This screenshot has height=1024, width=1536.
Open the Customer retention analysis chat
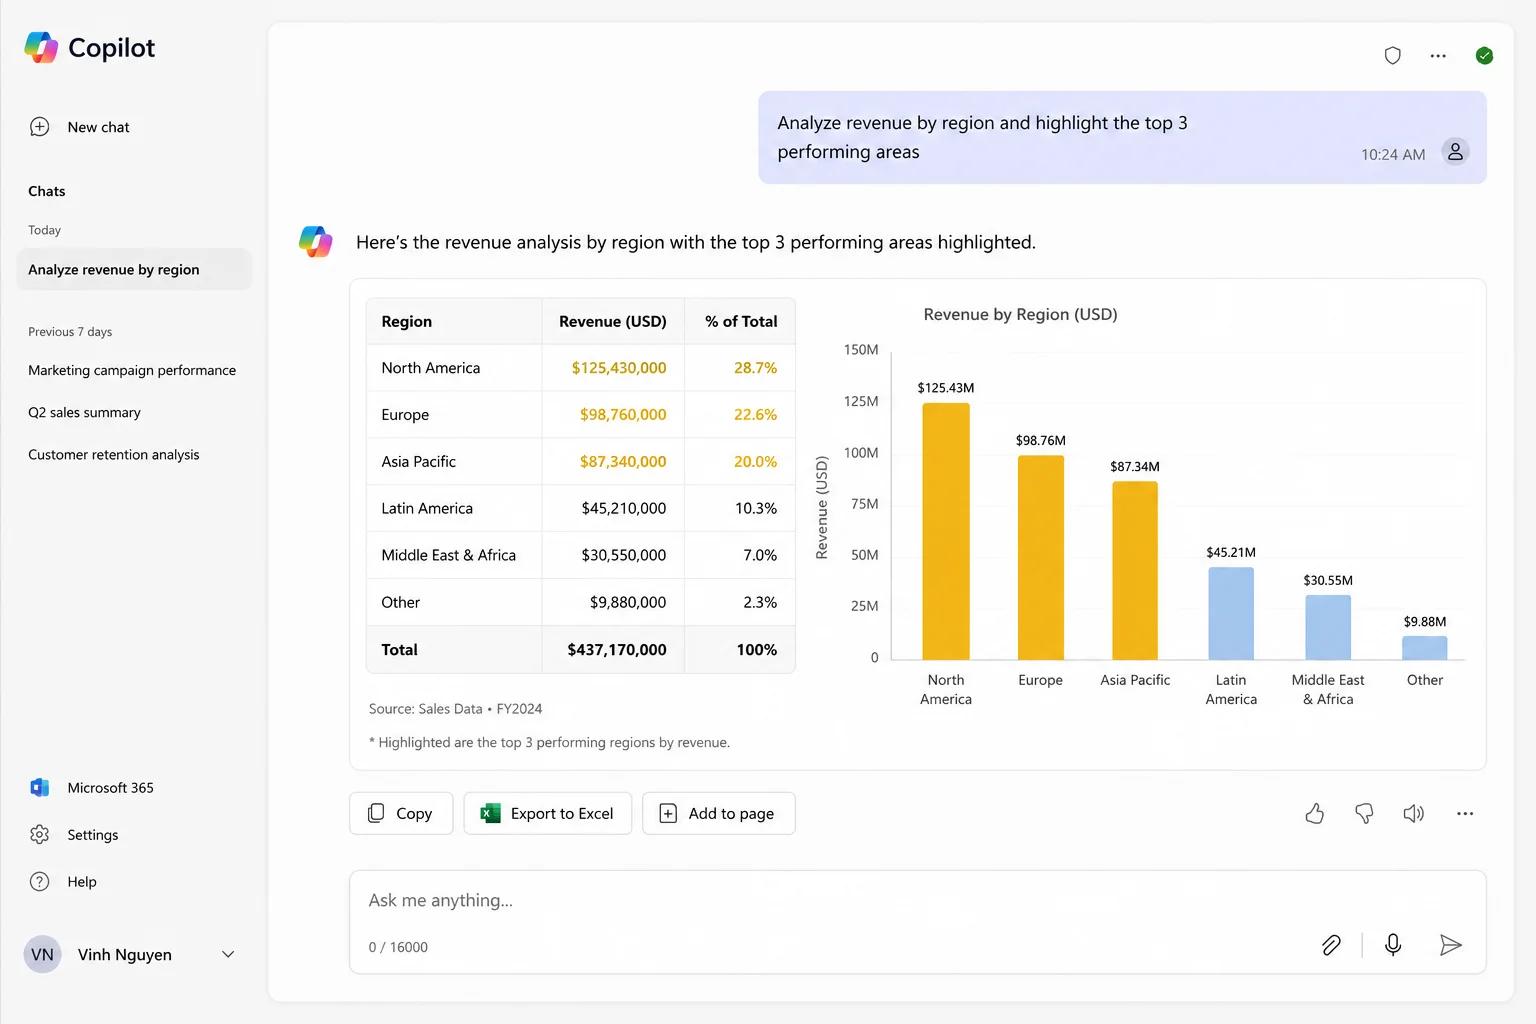114,454
